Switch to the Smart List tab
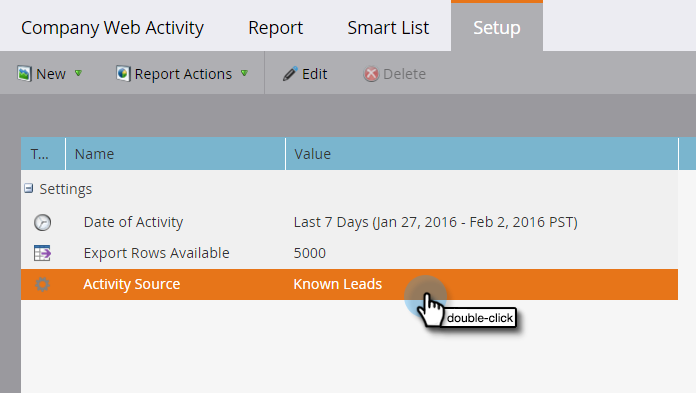Viewport: 696px width, 393px height. [388, 28]
